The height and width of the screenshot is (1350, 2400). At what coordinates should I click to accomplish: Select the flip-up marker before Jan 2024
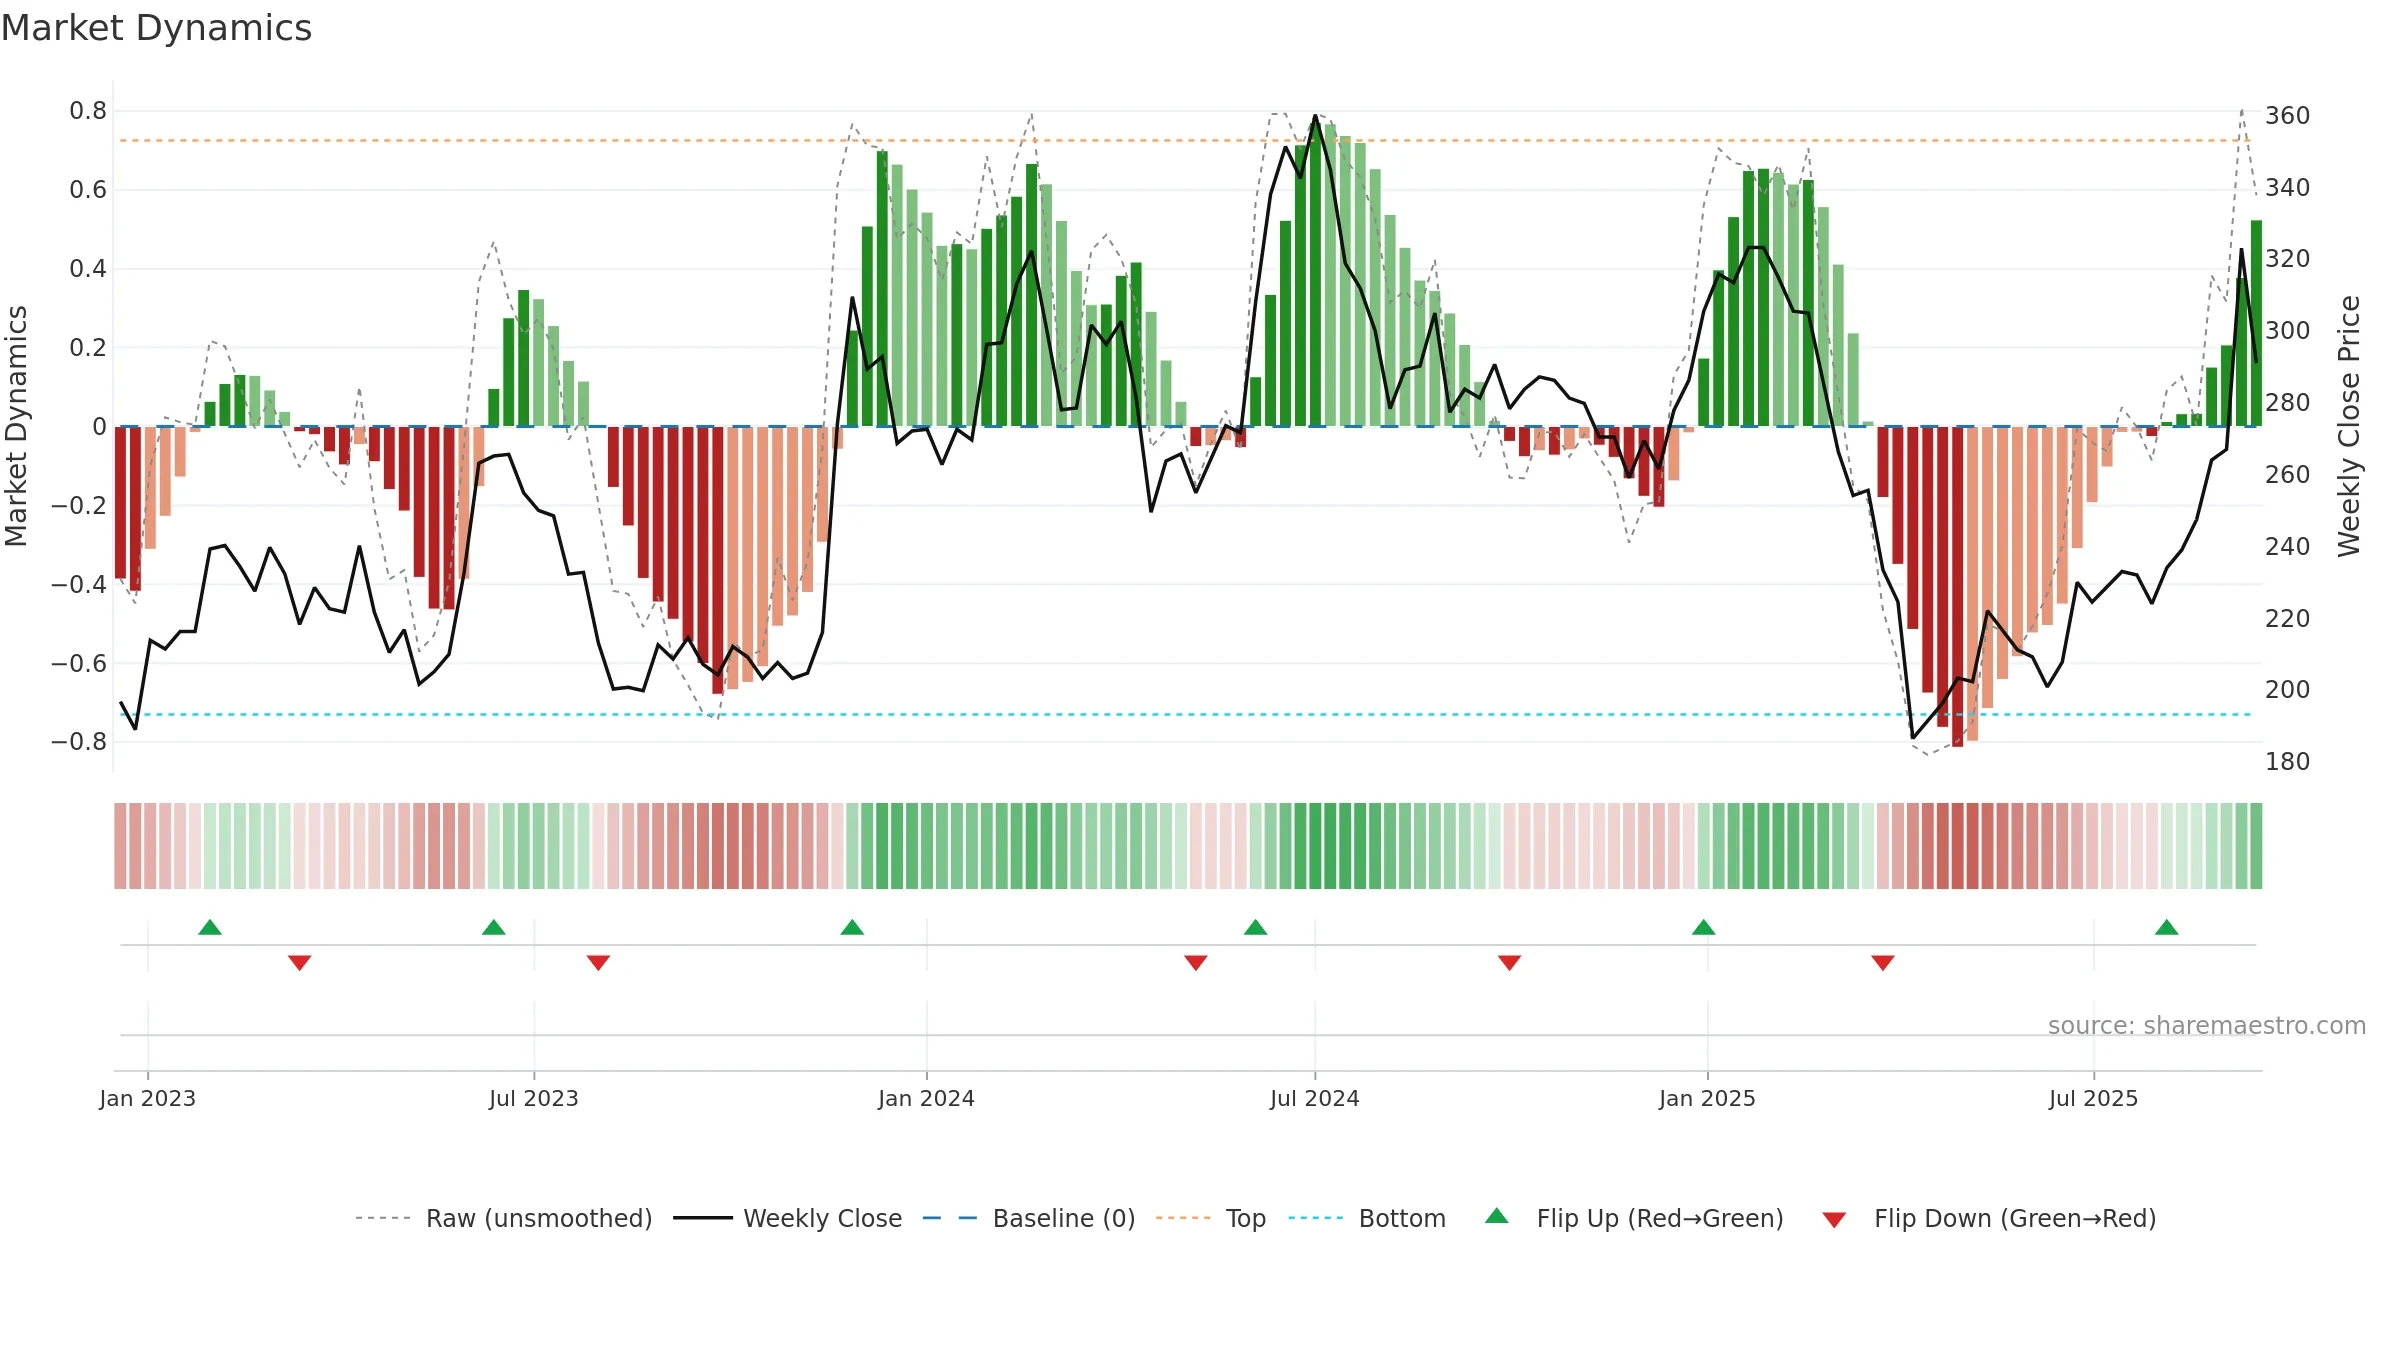coord(852,927)
